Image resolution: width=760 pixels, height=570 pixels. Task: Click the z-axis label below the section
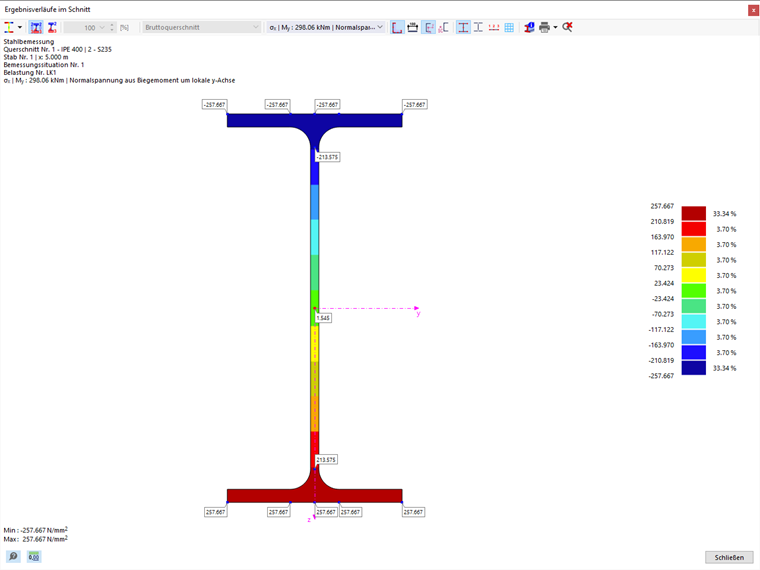click(x=309, y=520)
